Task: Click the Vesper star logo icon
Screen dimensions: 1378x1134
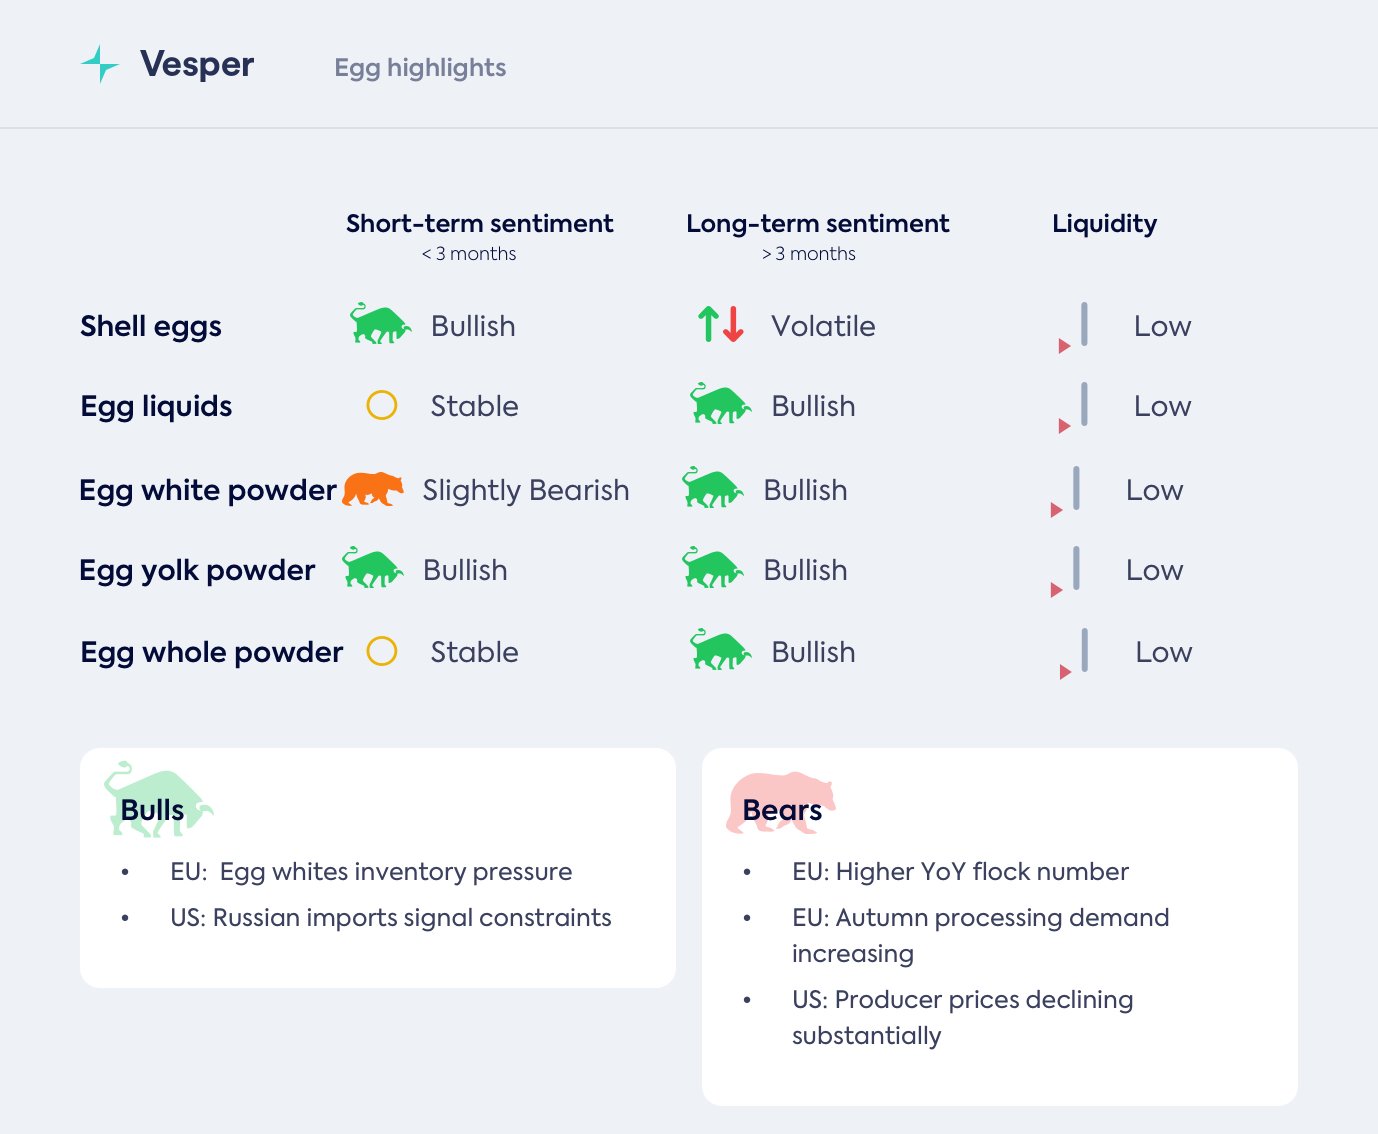Action: point(100,64)
